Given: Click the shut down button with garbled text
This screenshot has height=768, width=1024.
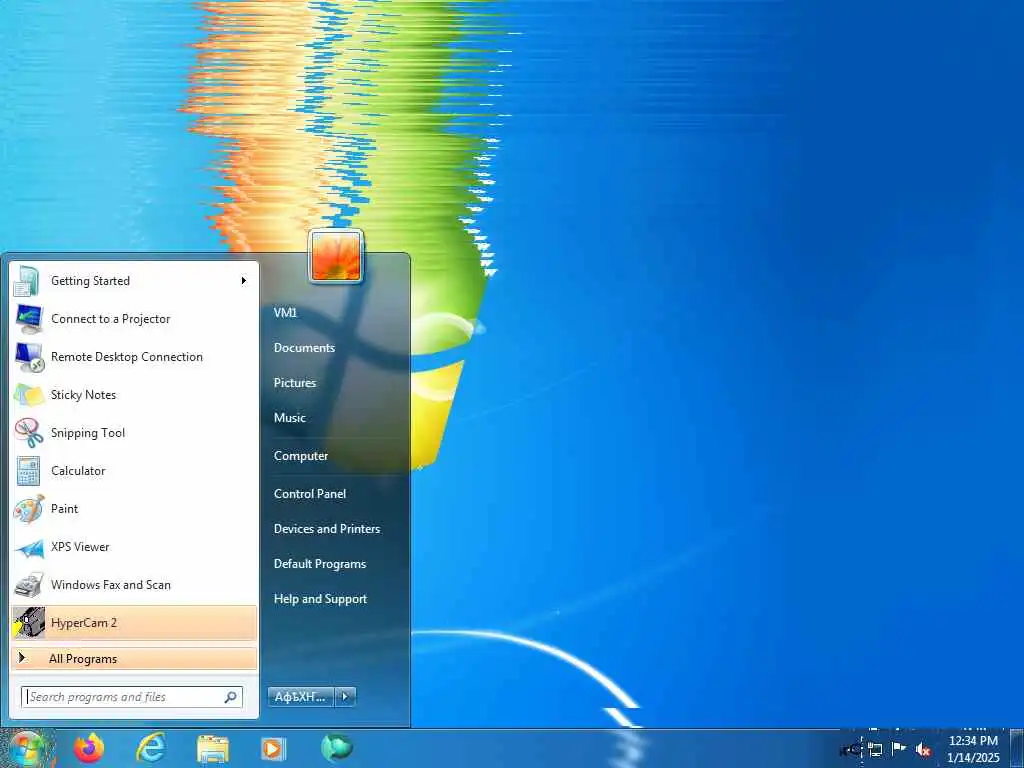Looking at the screenshot, I should pyautogui.click(x=300, y=697).
